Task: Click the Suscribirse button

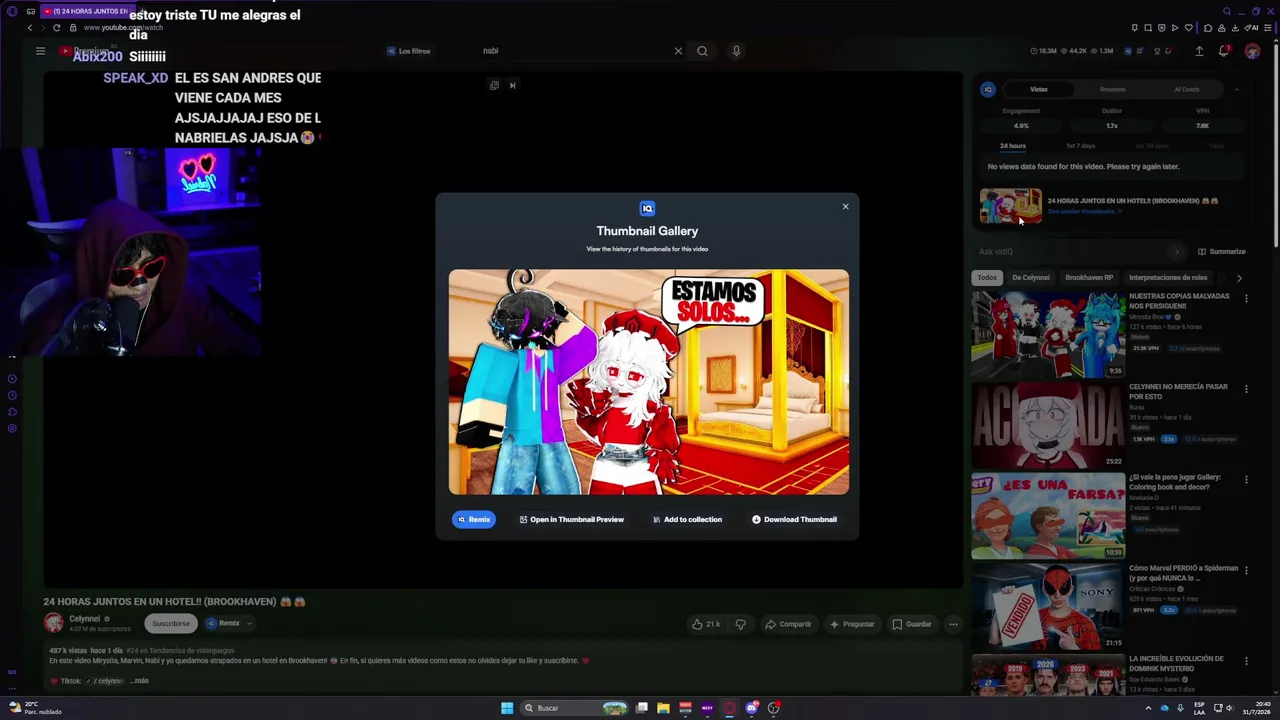Action: 170,623
